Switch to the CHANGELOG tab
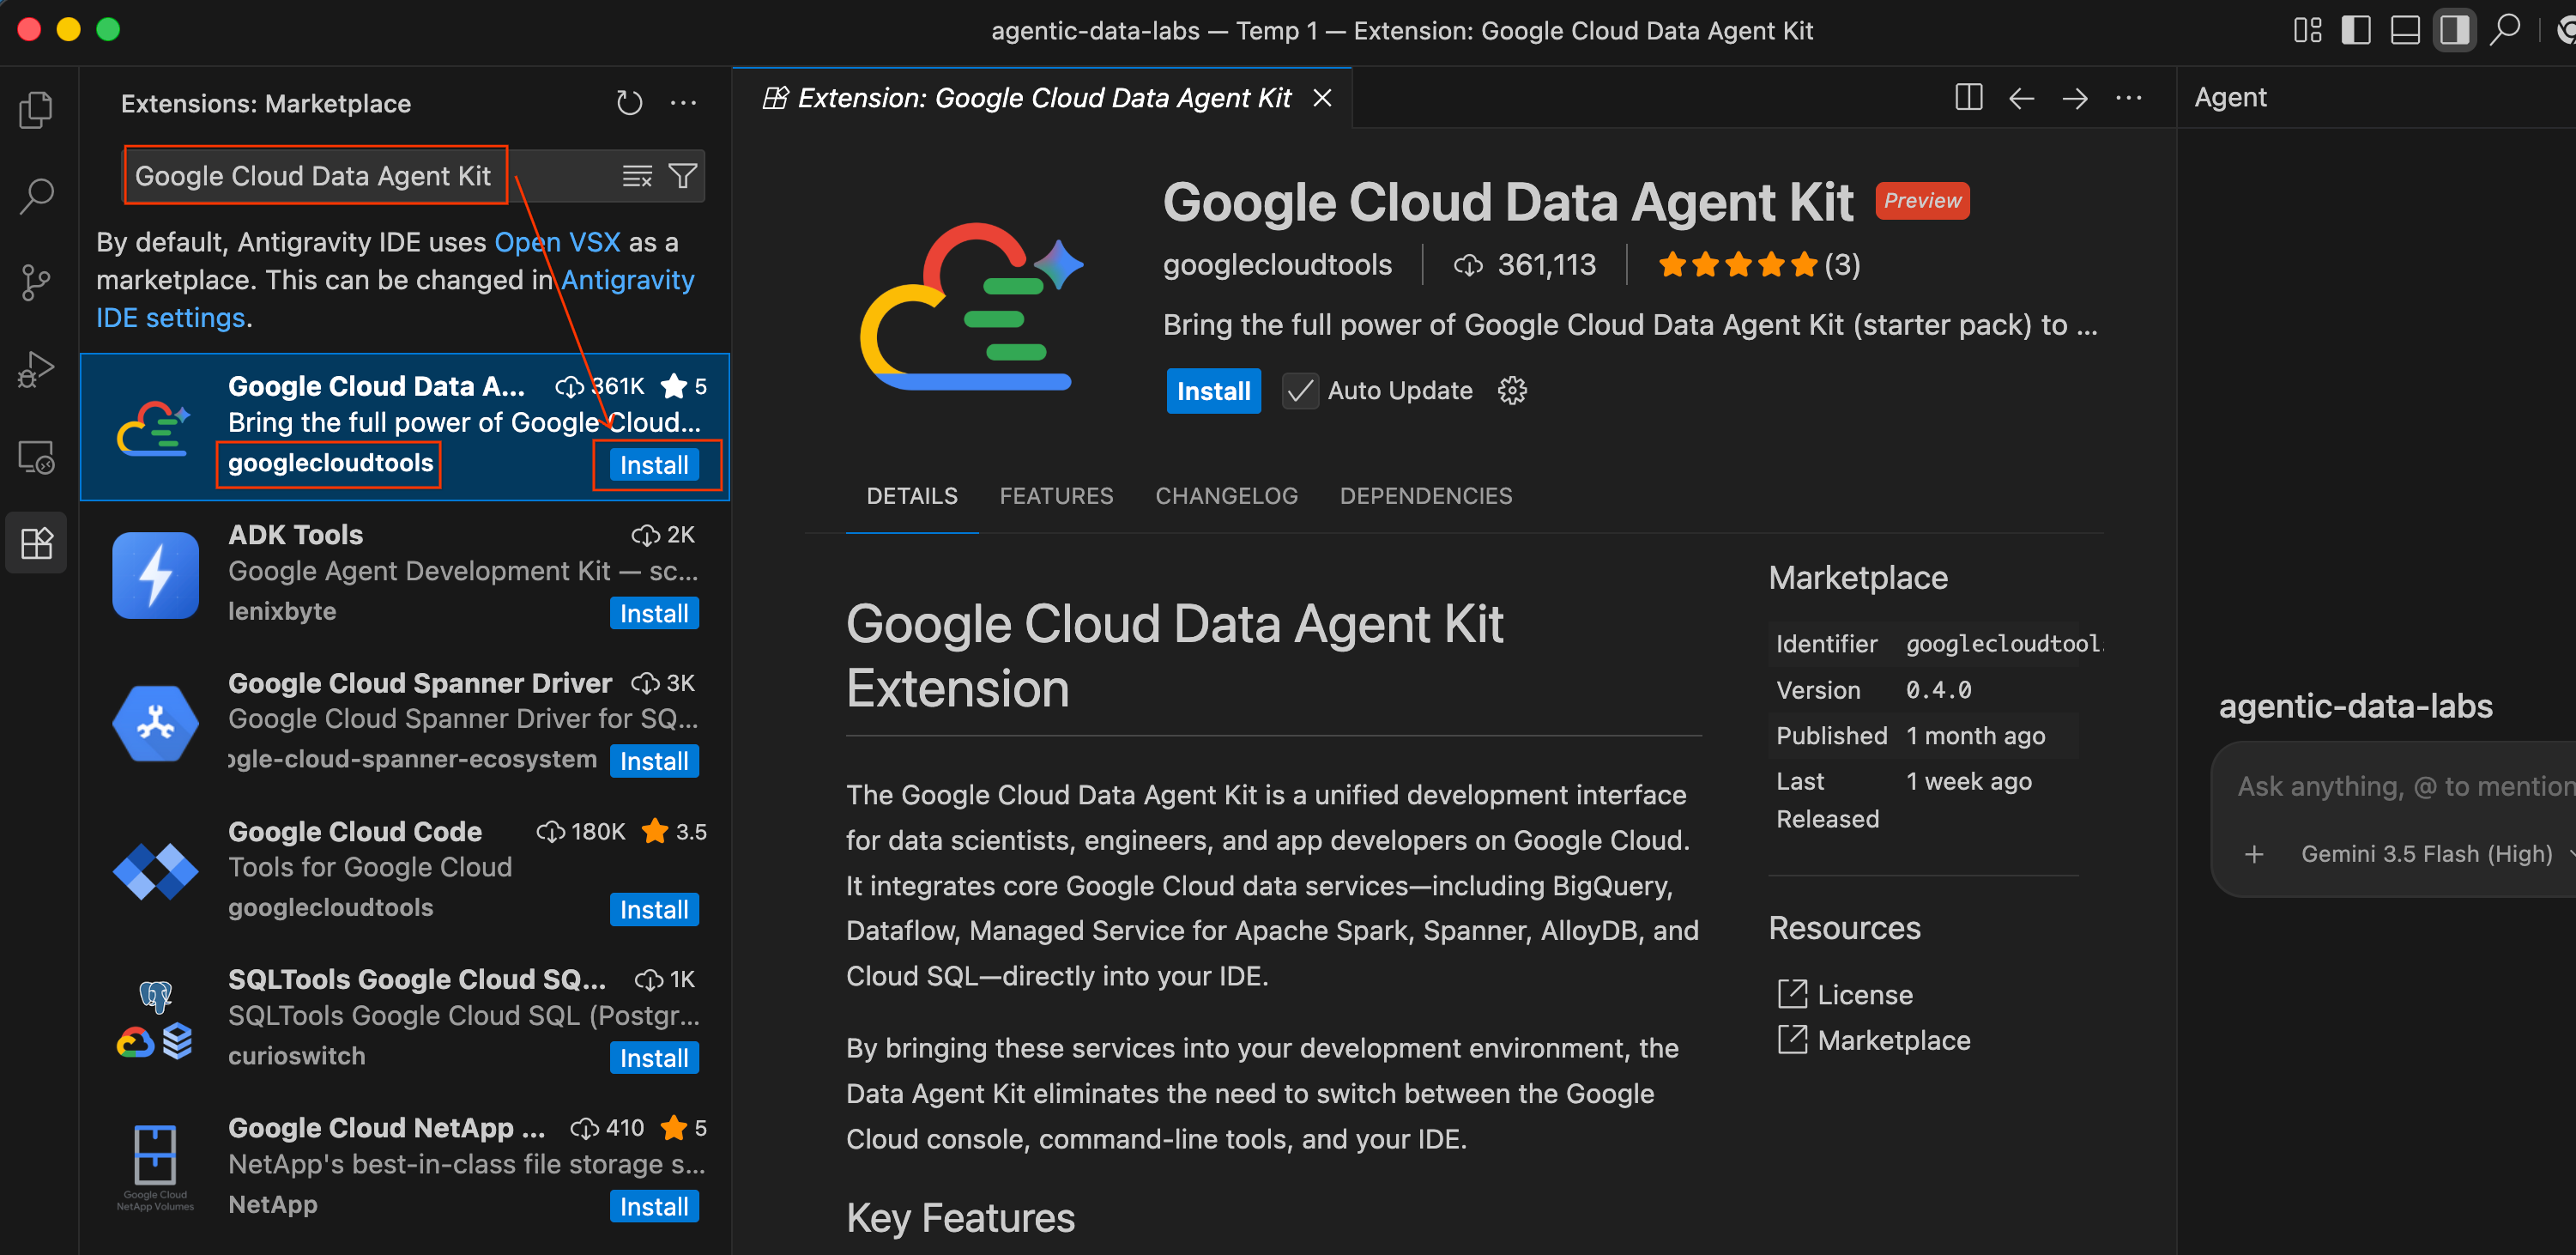This screenshot has height=1255, width=2576. pyautogui.click(x=1226, y=496)
